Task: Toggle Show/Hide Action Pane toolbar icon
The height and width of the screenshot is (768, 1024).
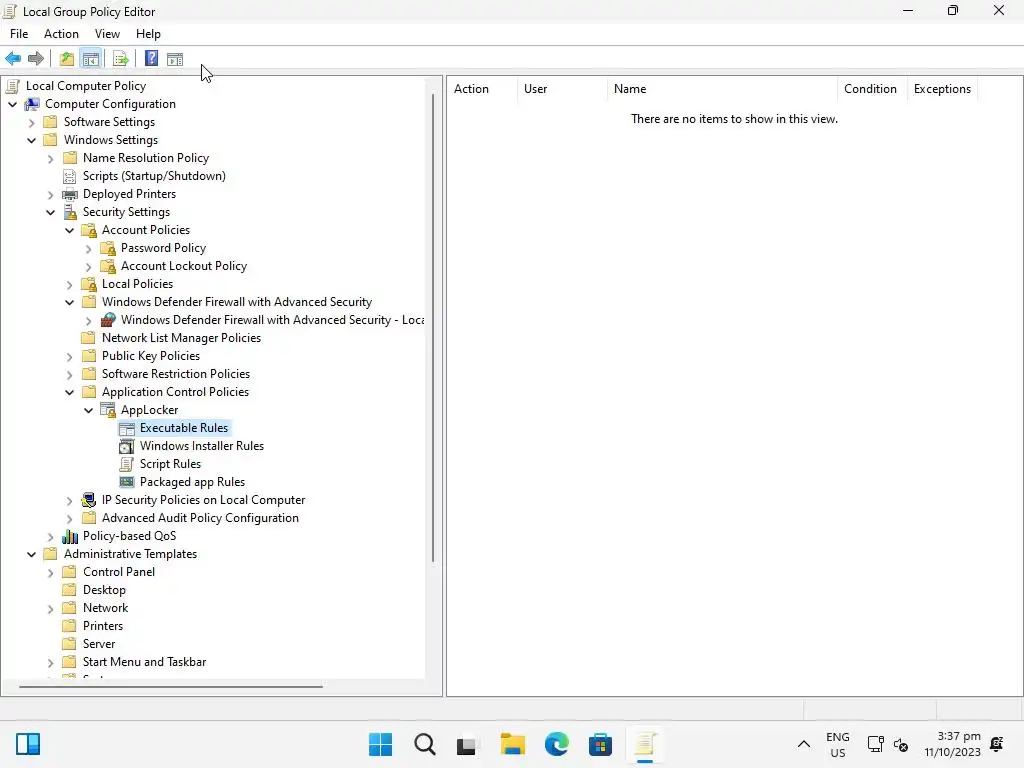Action: click(x=175, y=59)
